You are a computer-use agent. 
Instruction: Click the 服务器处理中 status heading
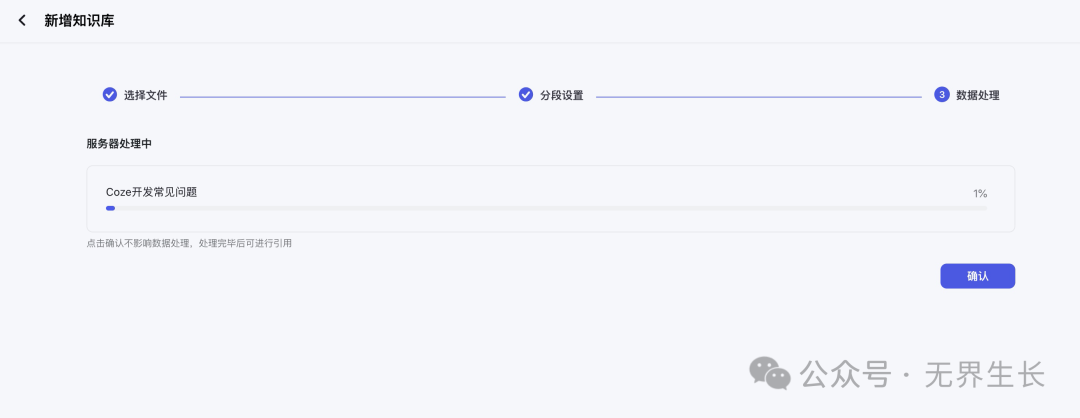pyautogui.click(x=119, y=144)
